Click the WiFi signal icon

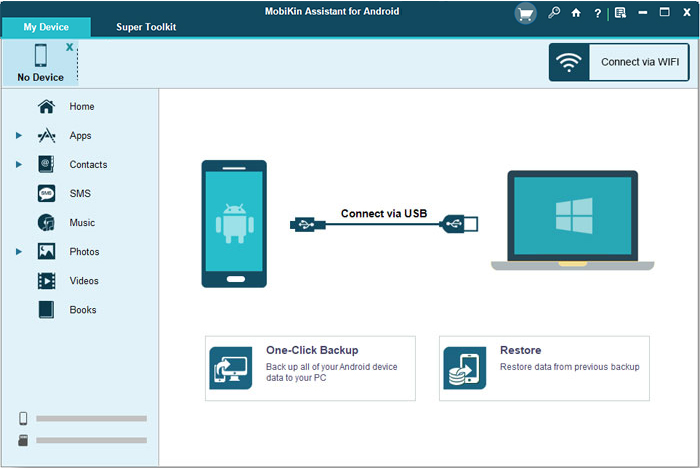[x=569, y=62]
